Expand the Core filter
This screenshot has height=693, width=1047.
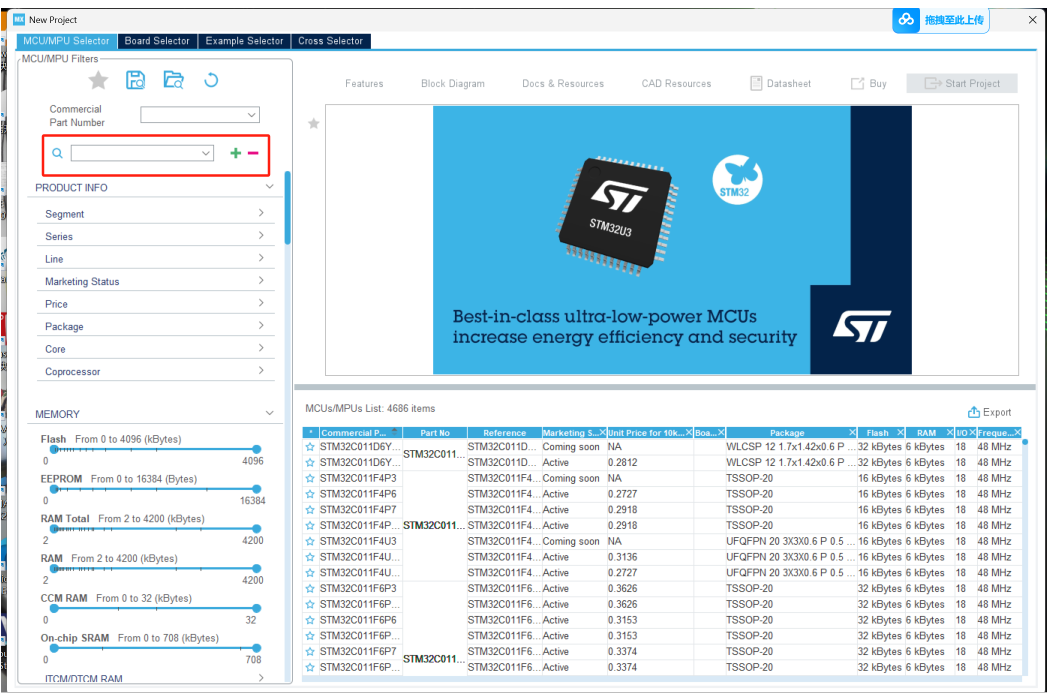point(261,348)
